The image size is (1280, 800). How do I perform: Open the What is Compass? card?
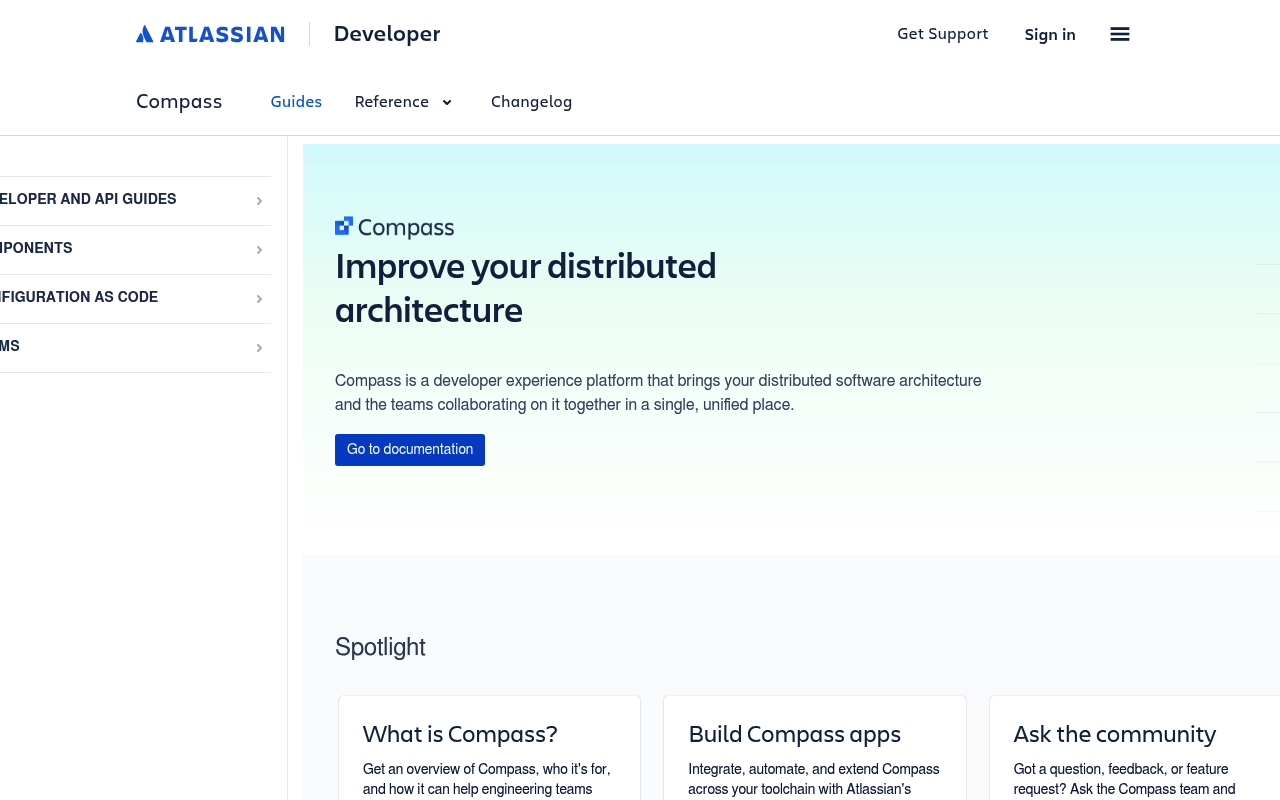(x=489, y=748)
